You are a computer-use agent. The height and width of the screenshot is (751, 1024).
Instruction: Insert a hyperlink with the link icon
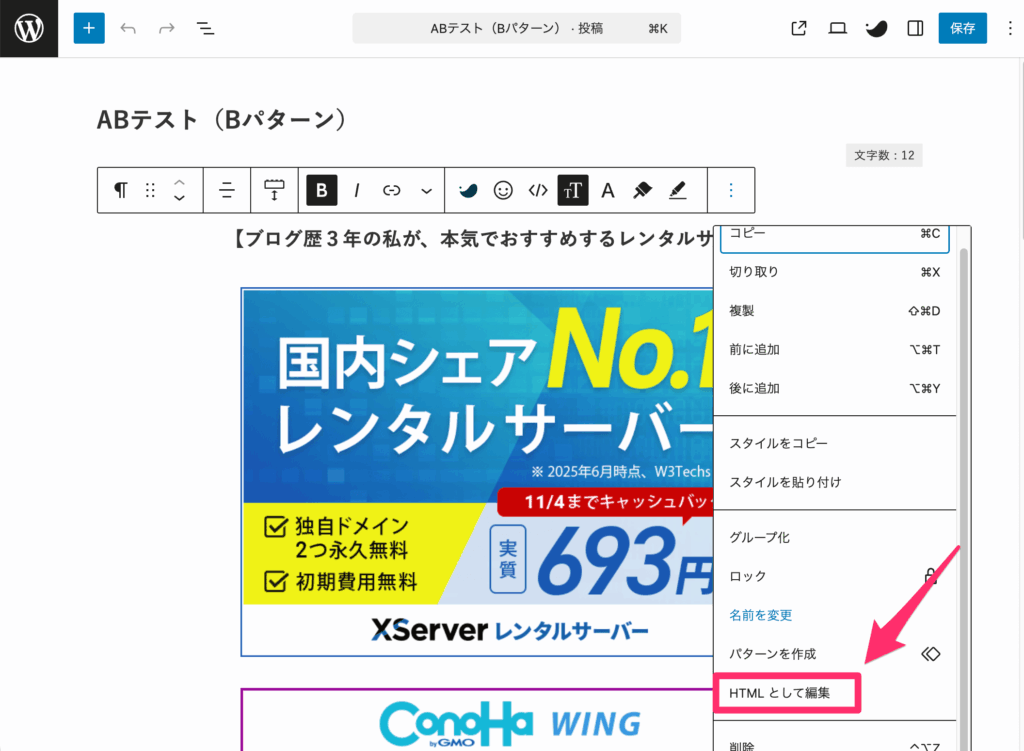(x=391, y=190)
